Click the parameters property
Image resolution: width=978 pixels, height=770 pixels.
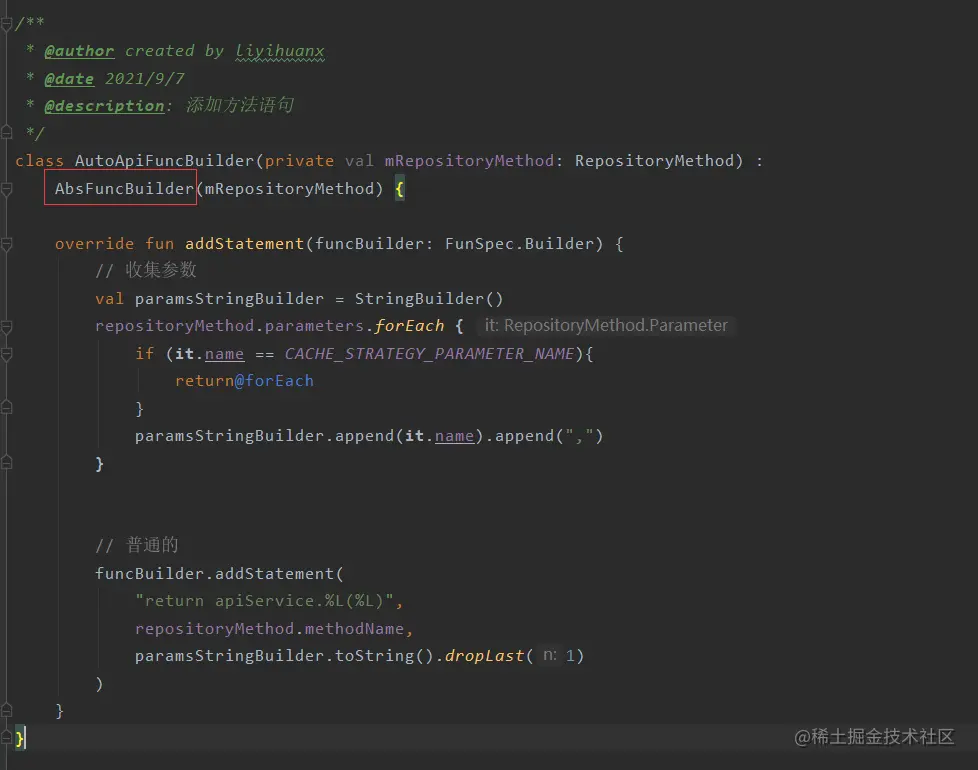[x=314, y=326]
